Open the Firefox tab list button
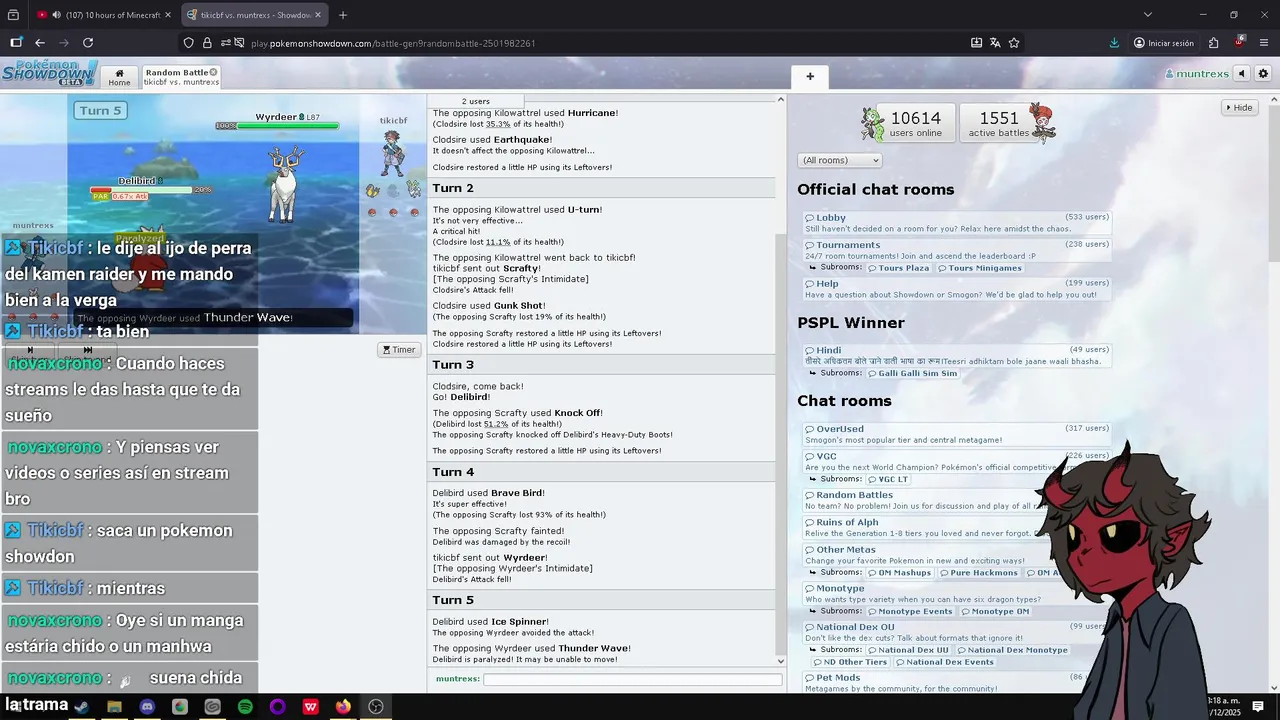This screenshot has height=720, width=1280. click(x=13, y=15)
